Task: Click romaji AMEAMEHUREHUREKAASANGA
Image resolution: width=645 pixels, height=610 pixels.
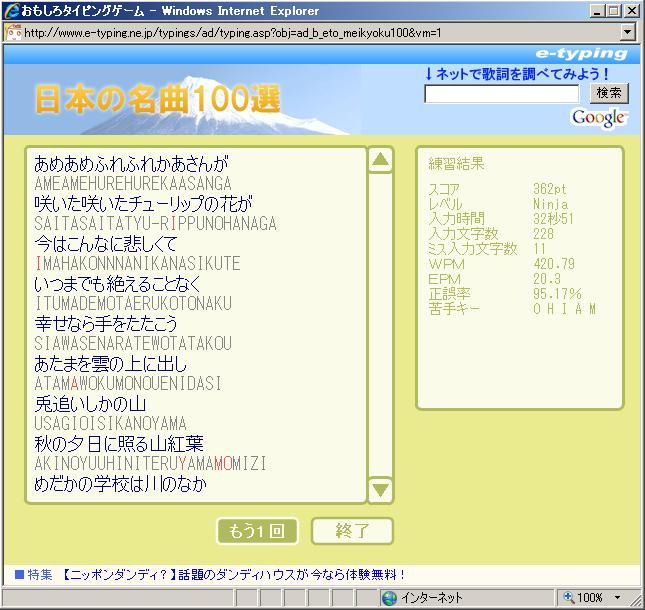Action: [133, 183]
